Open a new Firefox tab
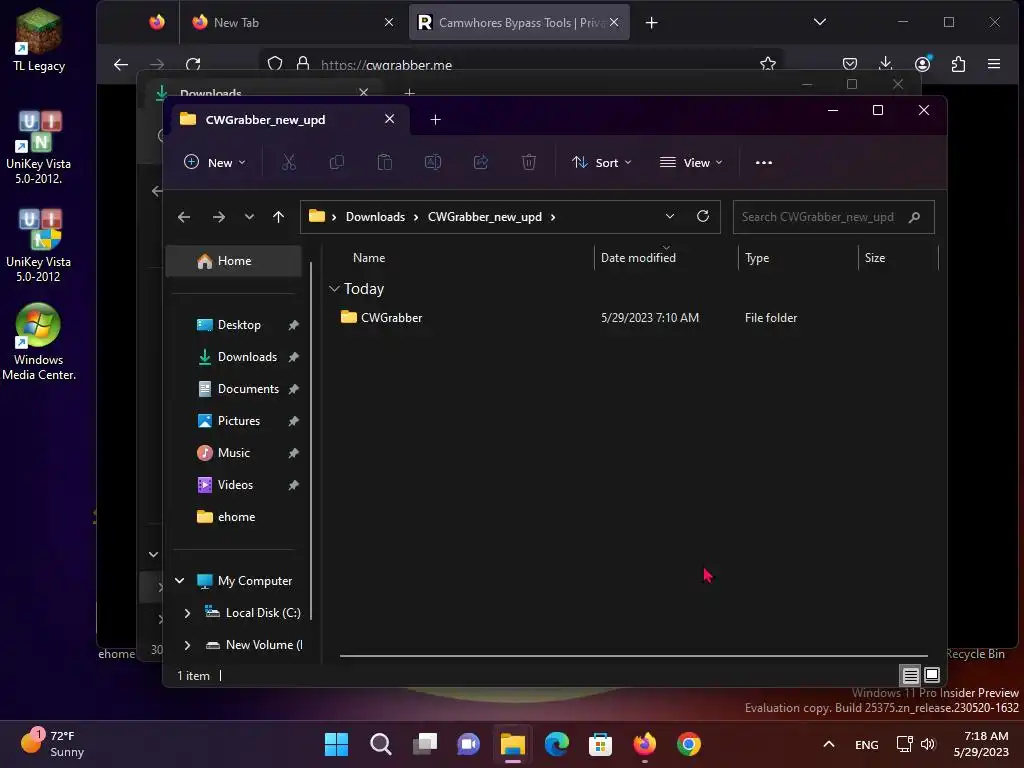The width and height of the screenshot is (1024, 768). [651, 23]
